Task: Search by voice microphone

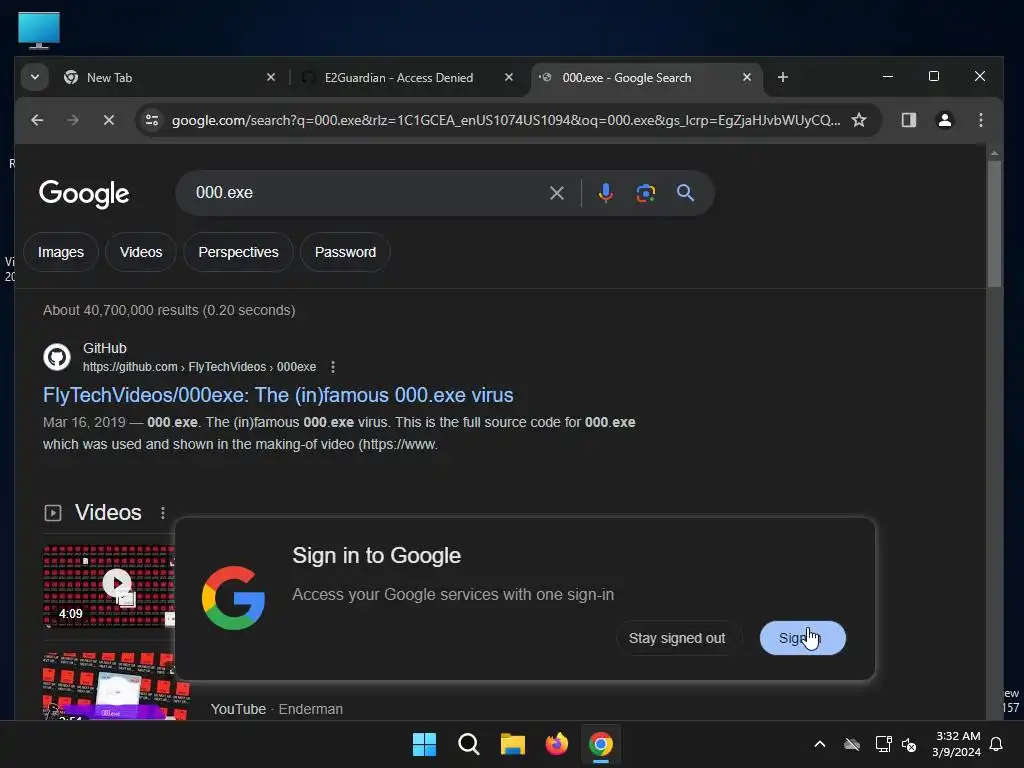Action: (x=605, y=193)
